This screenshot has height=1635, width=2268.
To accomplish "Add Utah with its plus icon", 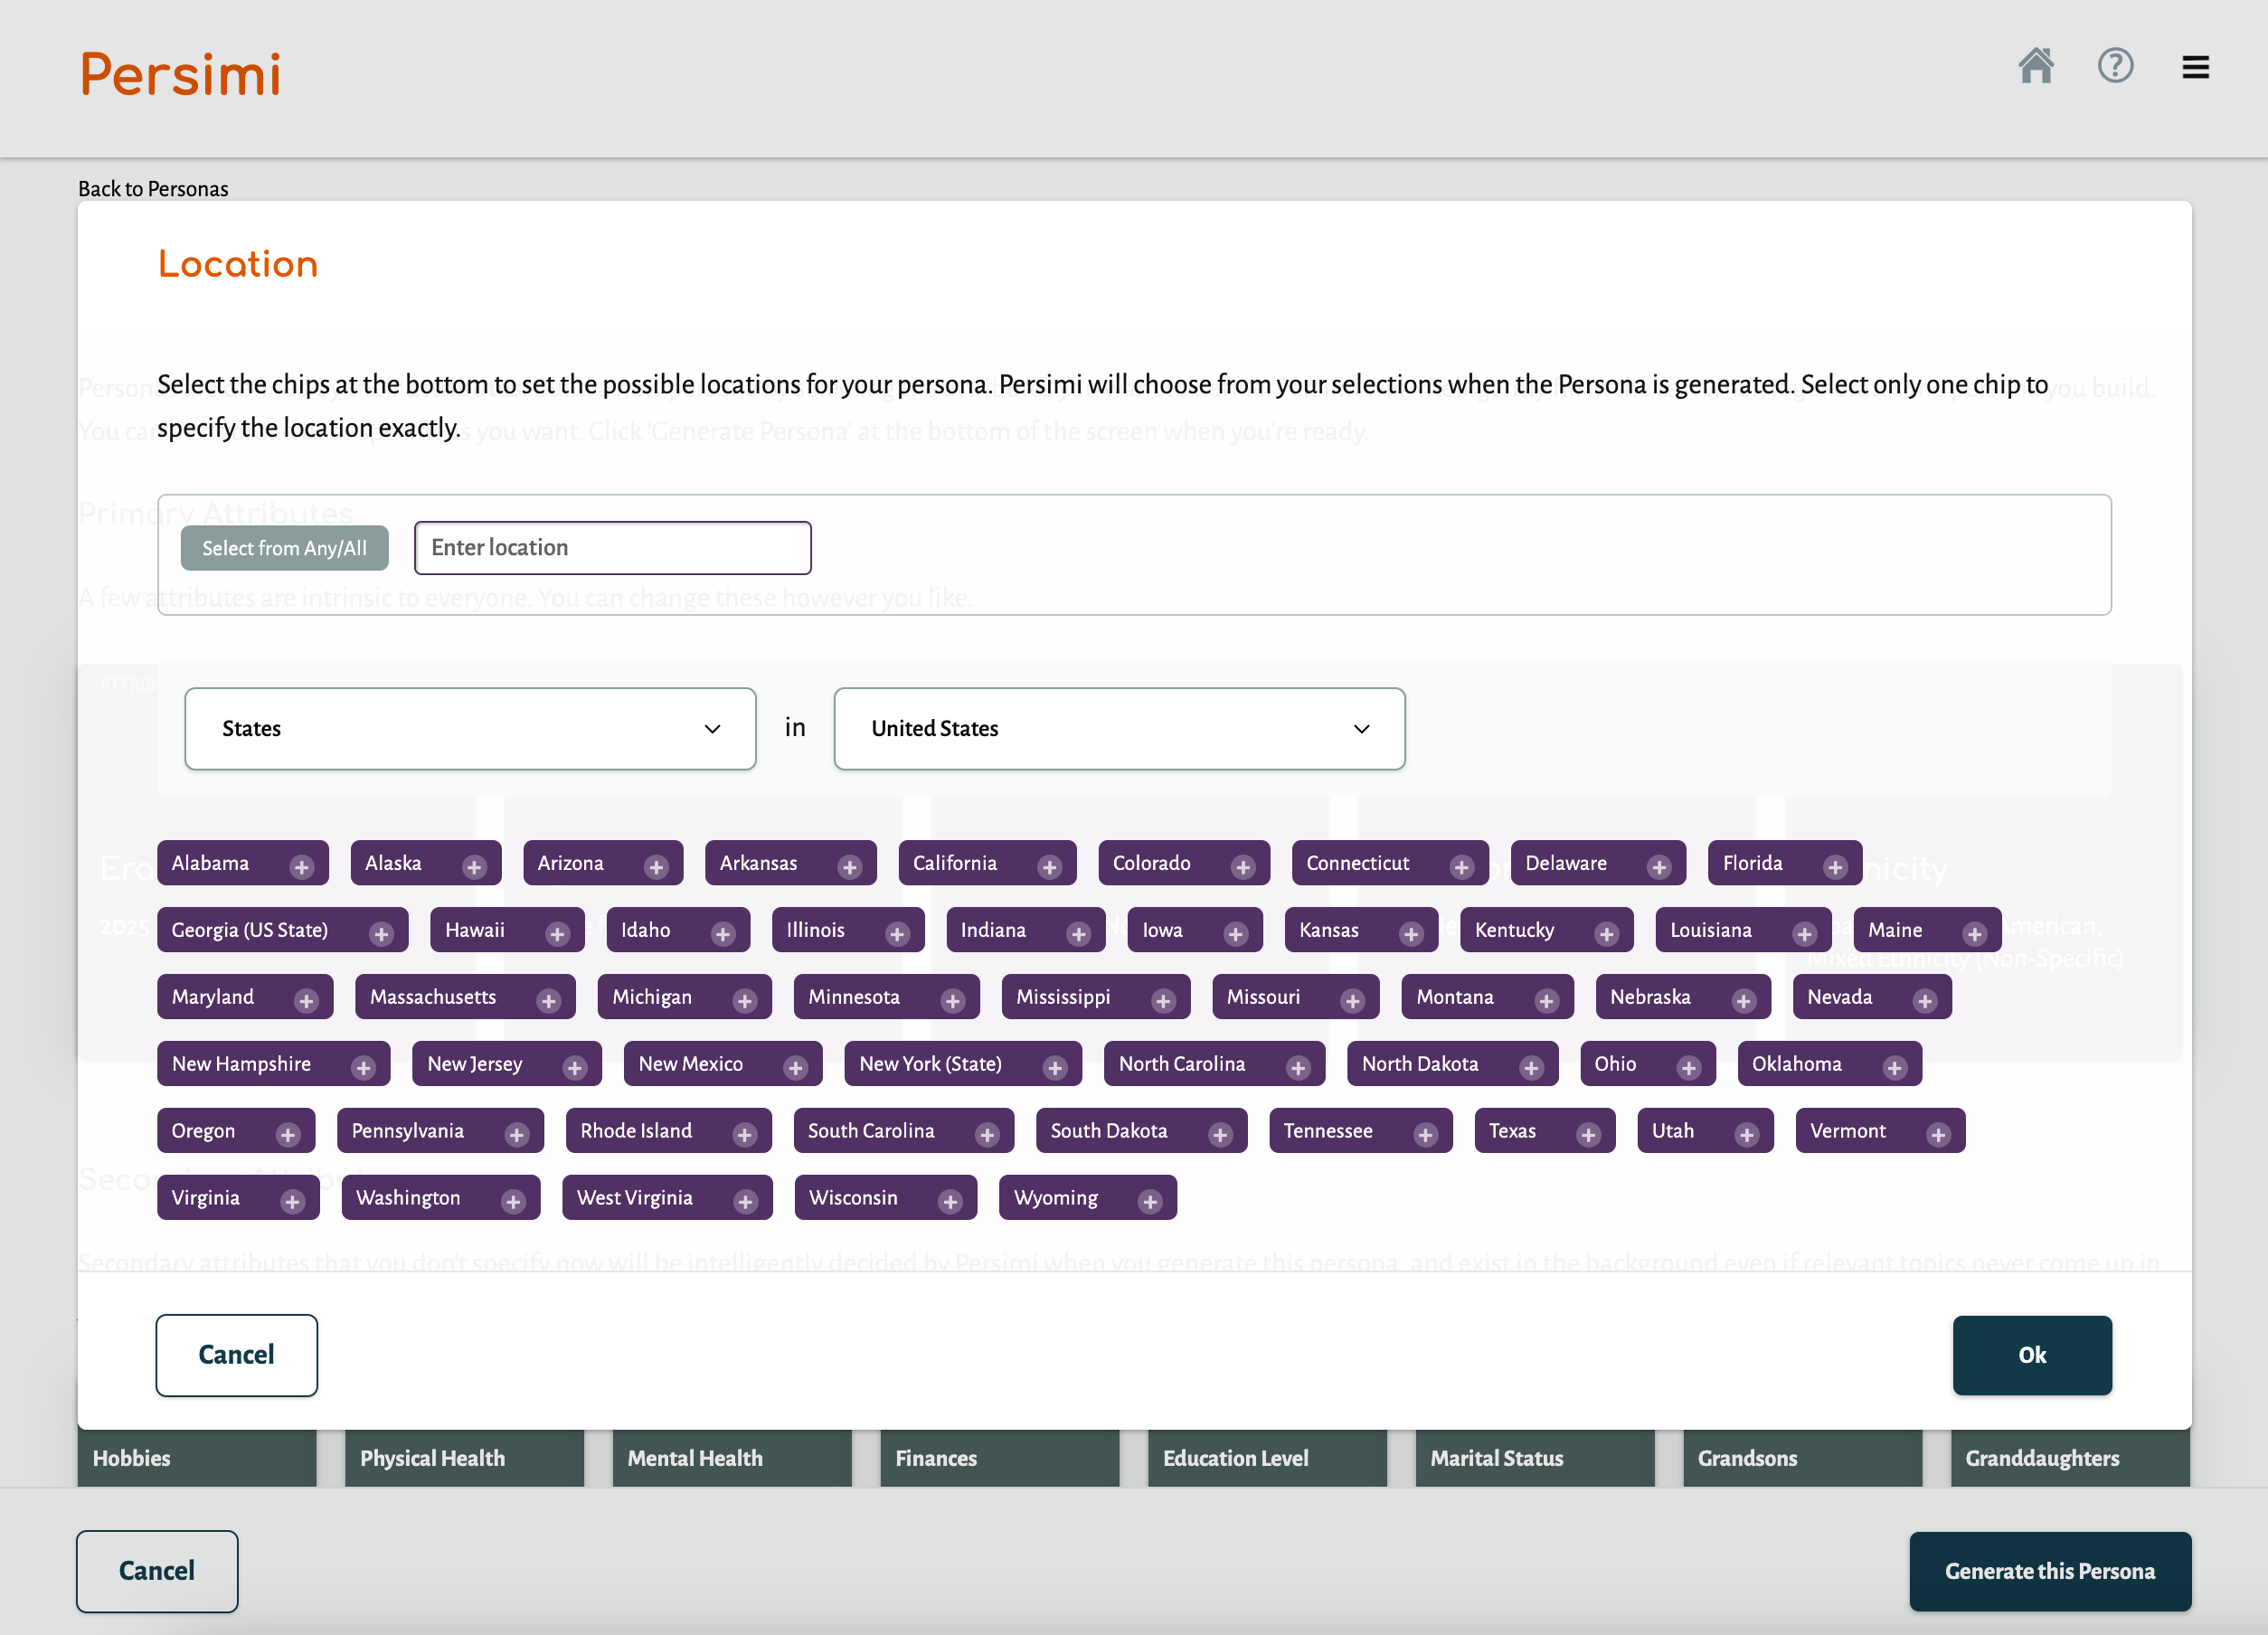I will click(1747, 1135).
